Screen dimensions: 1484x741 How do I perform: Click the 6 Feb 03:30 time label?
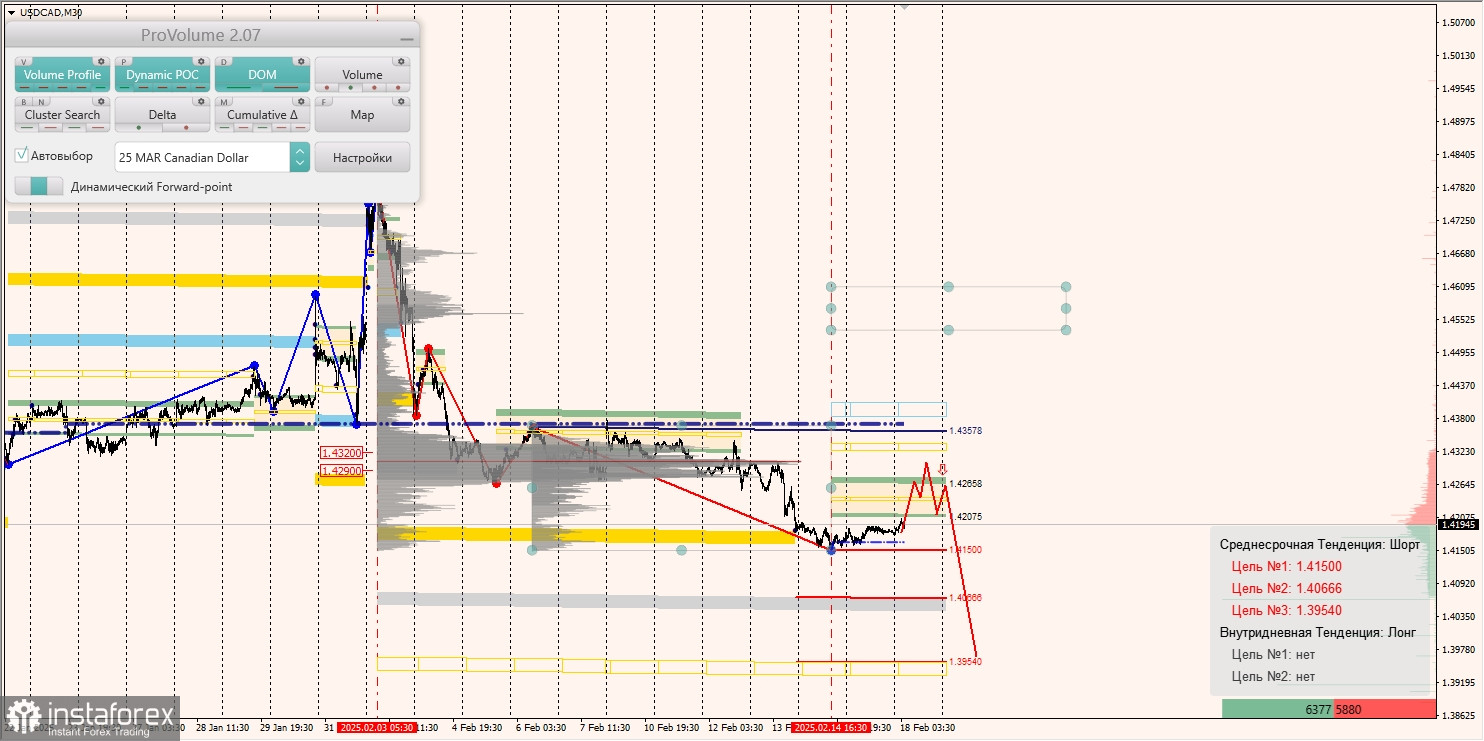(x=542, y=728)
